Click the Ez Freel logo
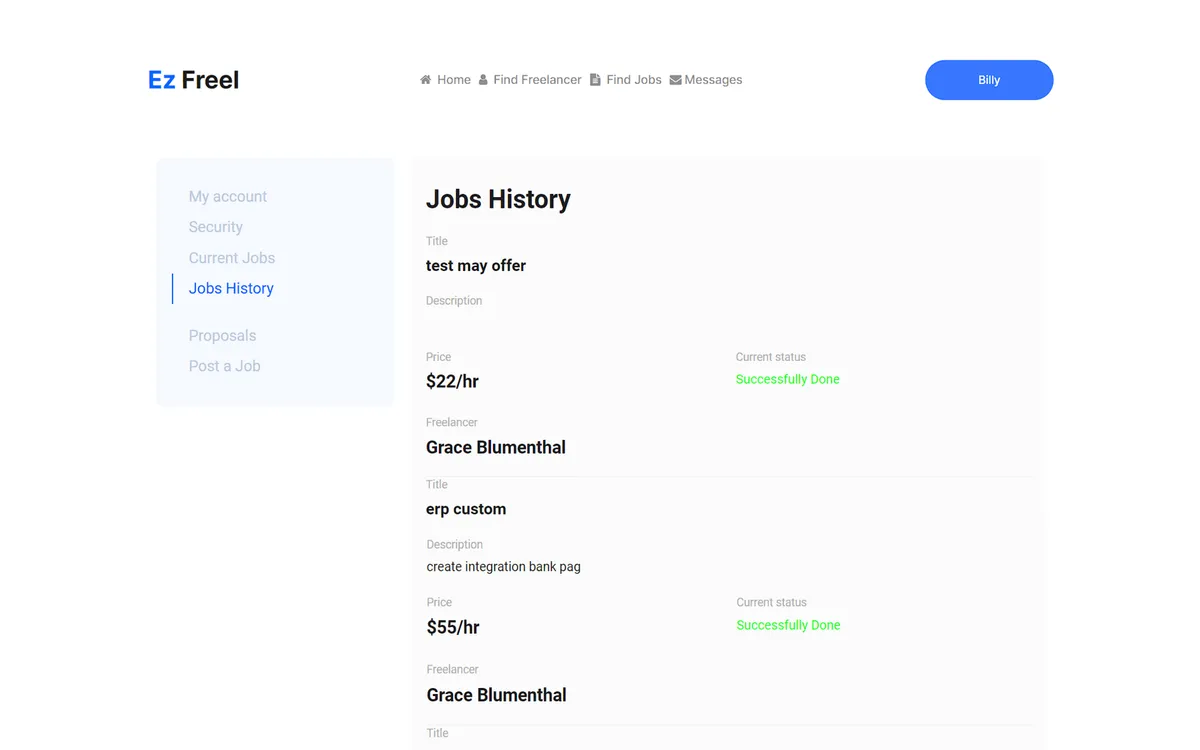This screenshot has width=1200, height=750. coord(194,80)
